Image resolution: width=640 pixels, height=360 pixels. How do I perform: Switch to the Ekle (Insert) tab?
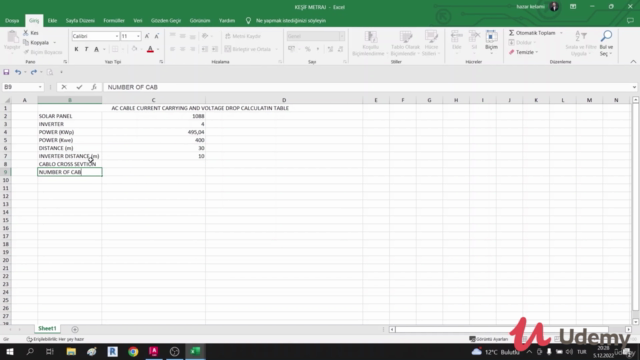point(52,20)
